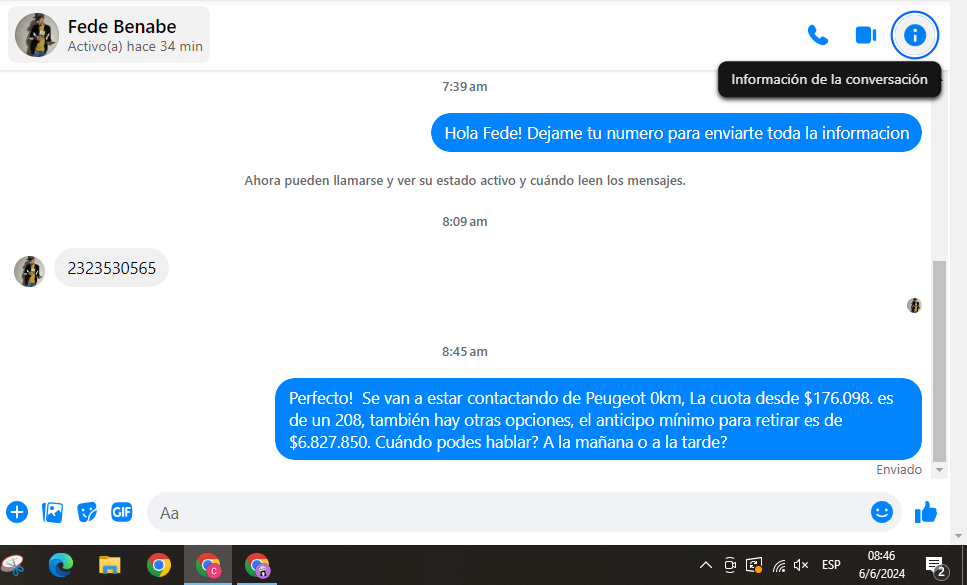Click Fede Benabe header avatar photo

coord(37,35)
